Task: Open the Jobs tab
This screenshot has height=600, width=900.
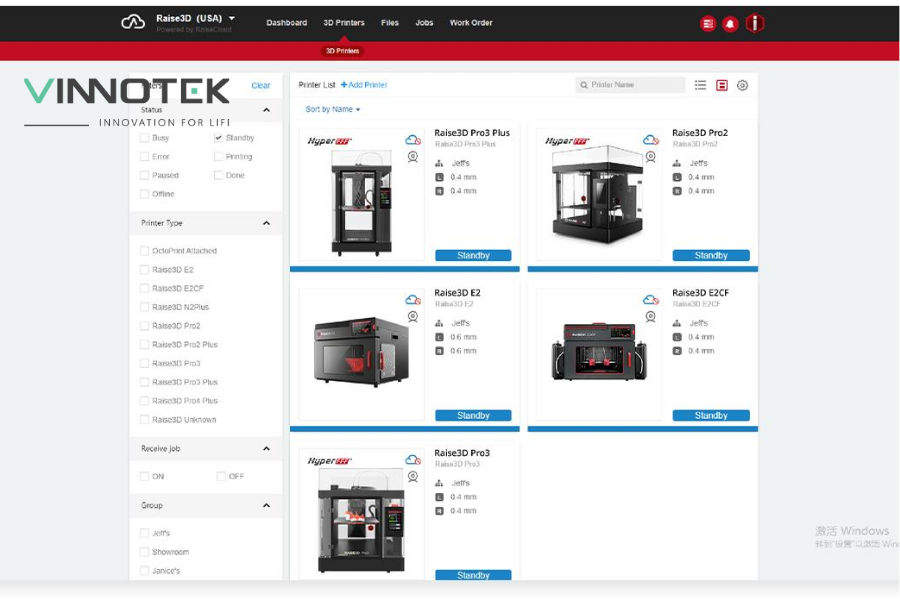Action: [x=424, y=23]
